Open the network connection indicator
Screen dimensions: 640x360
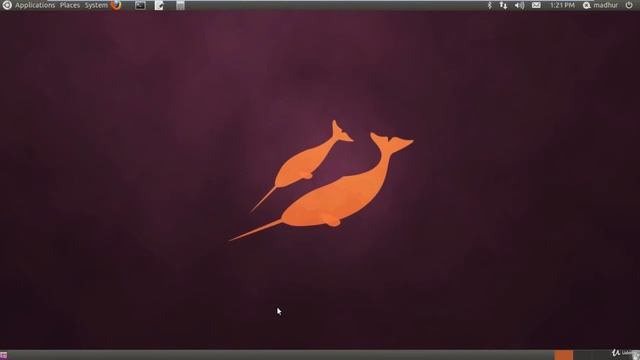pos(503,5)
